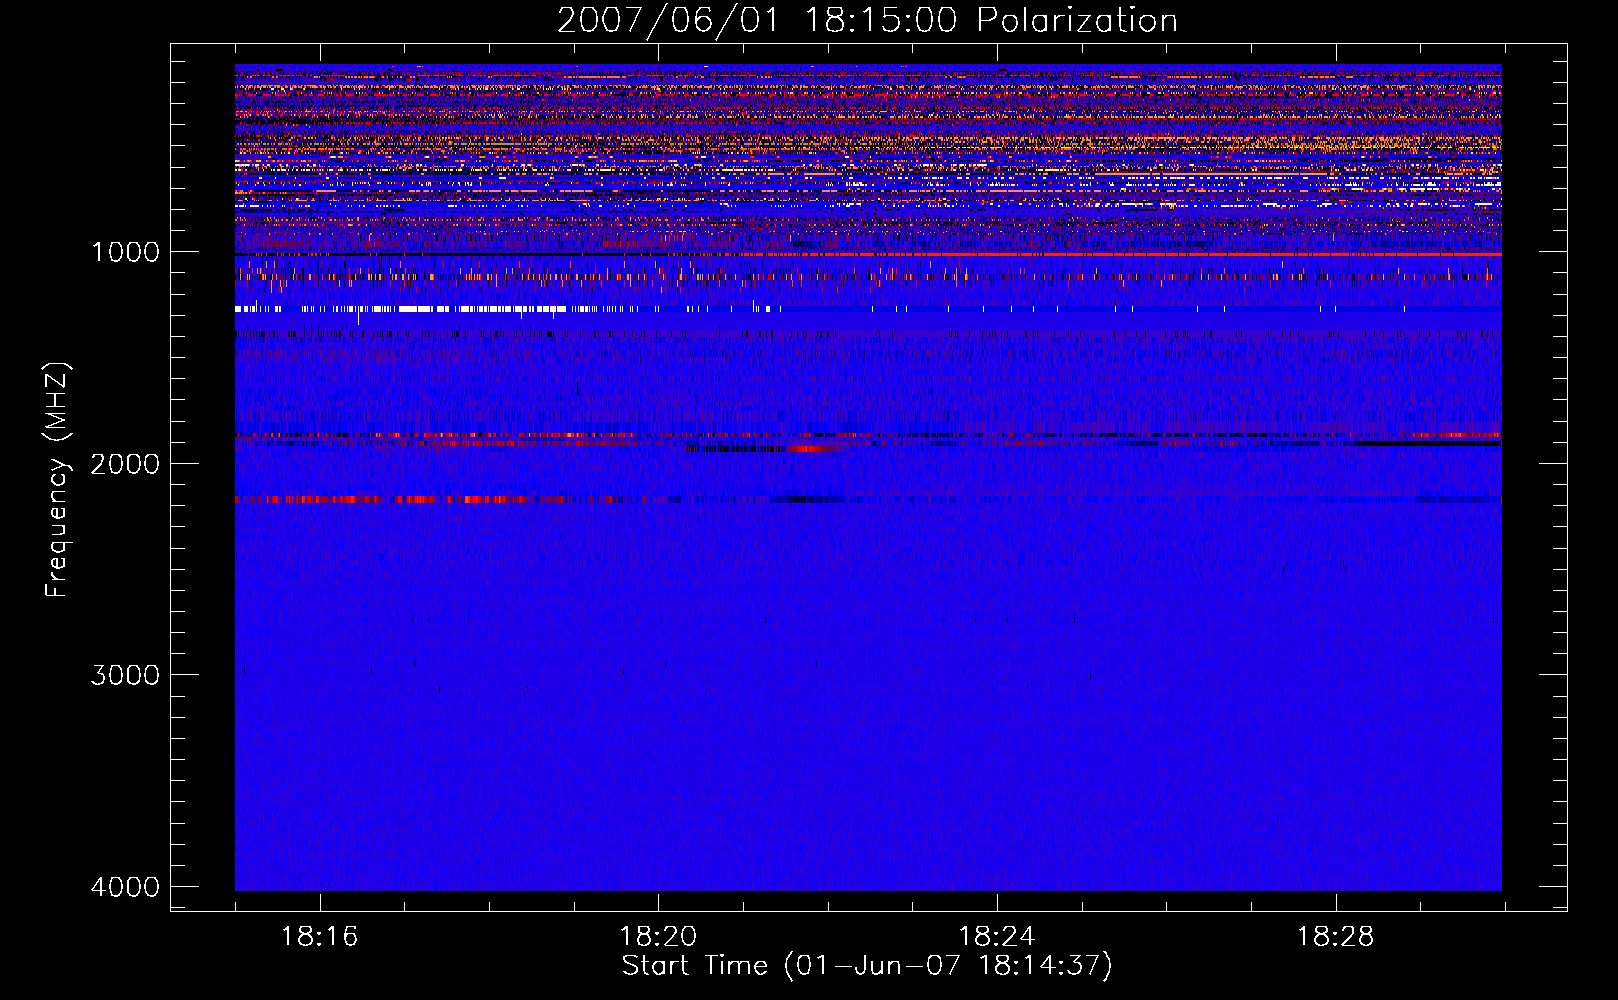This screenshot has height=1000, width=1618.
Task: Click the 1000 frequency tick label
Action: pos(125,252)
